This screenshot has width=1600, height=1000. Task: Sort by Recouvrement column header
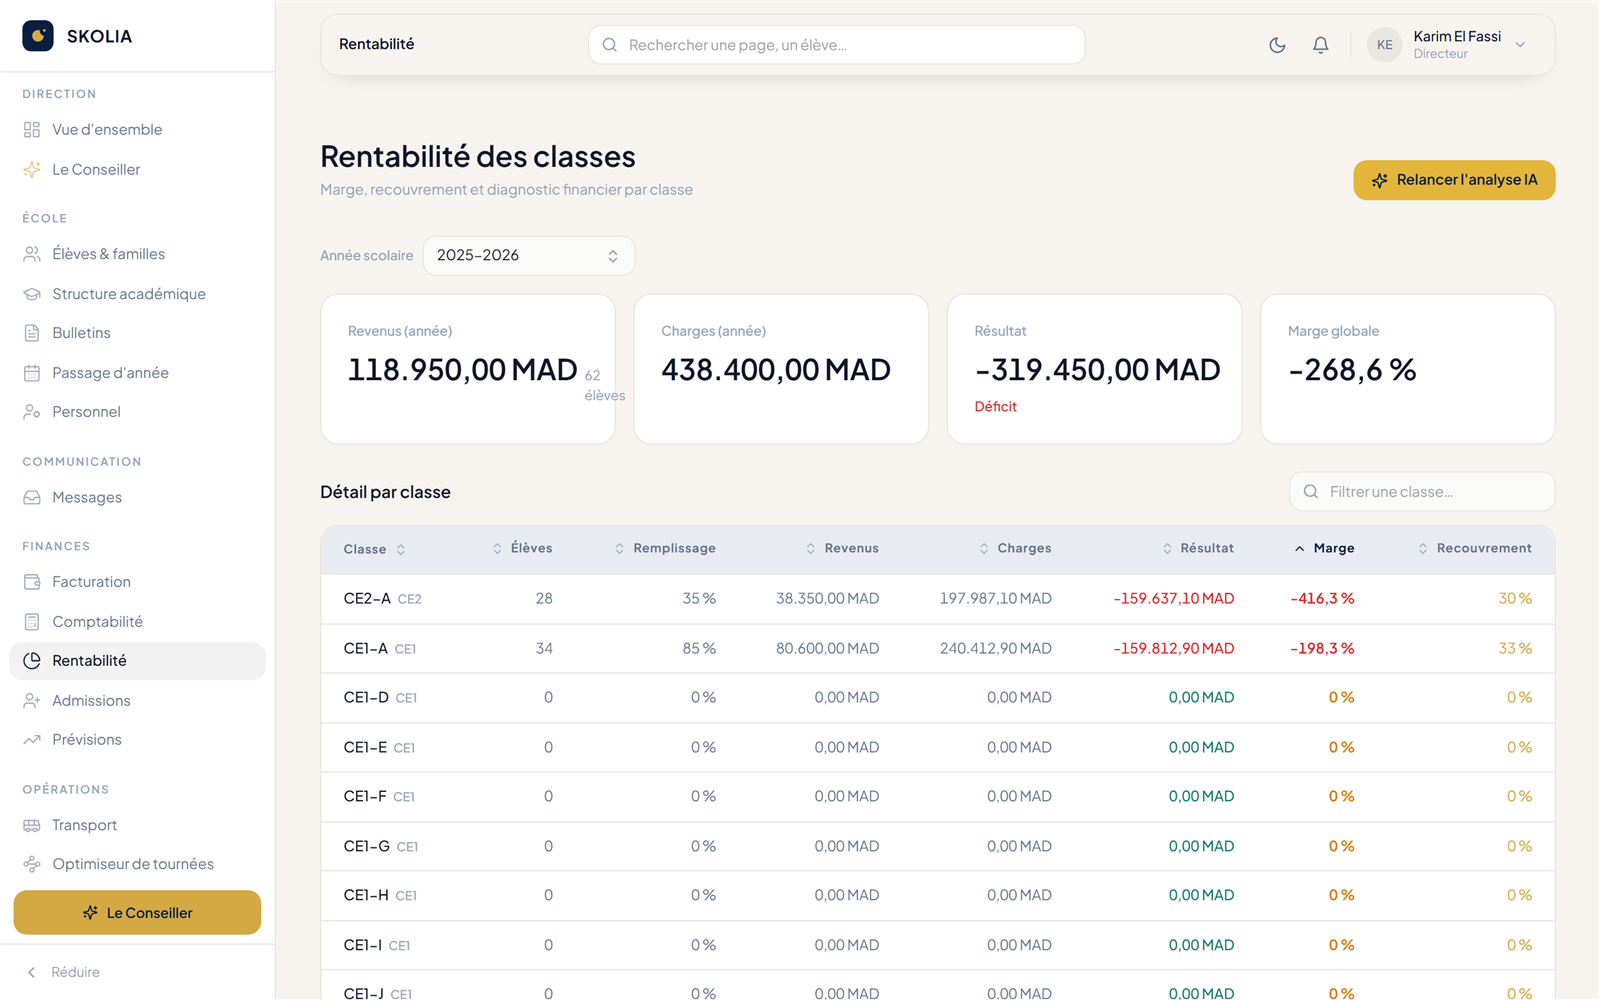pos(1475,548)
